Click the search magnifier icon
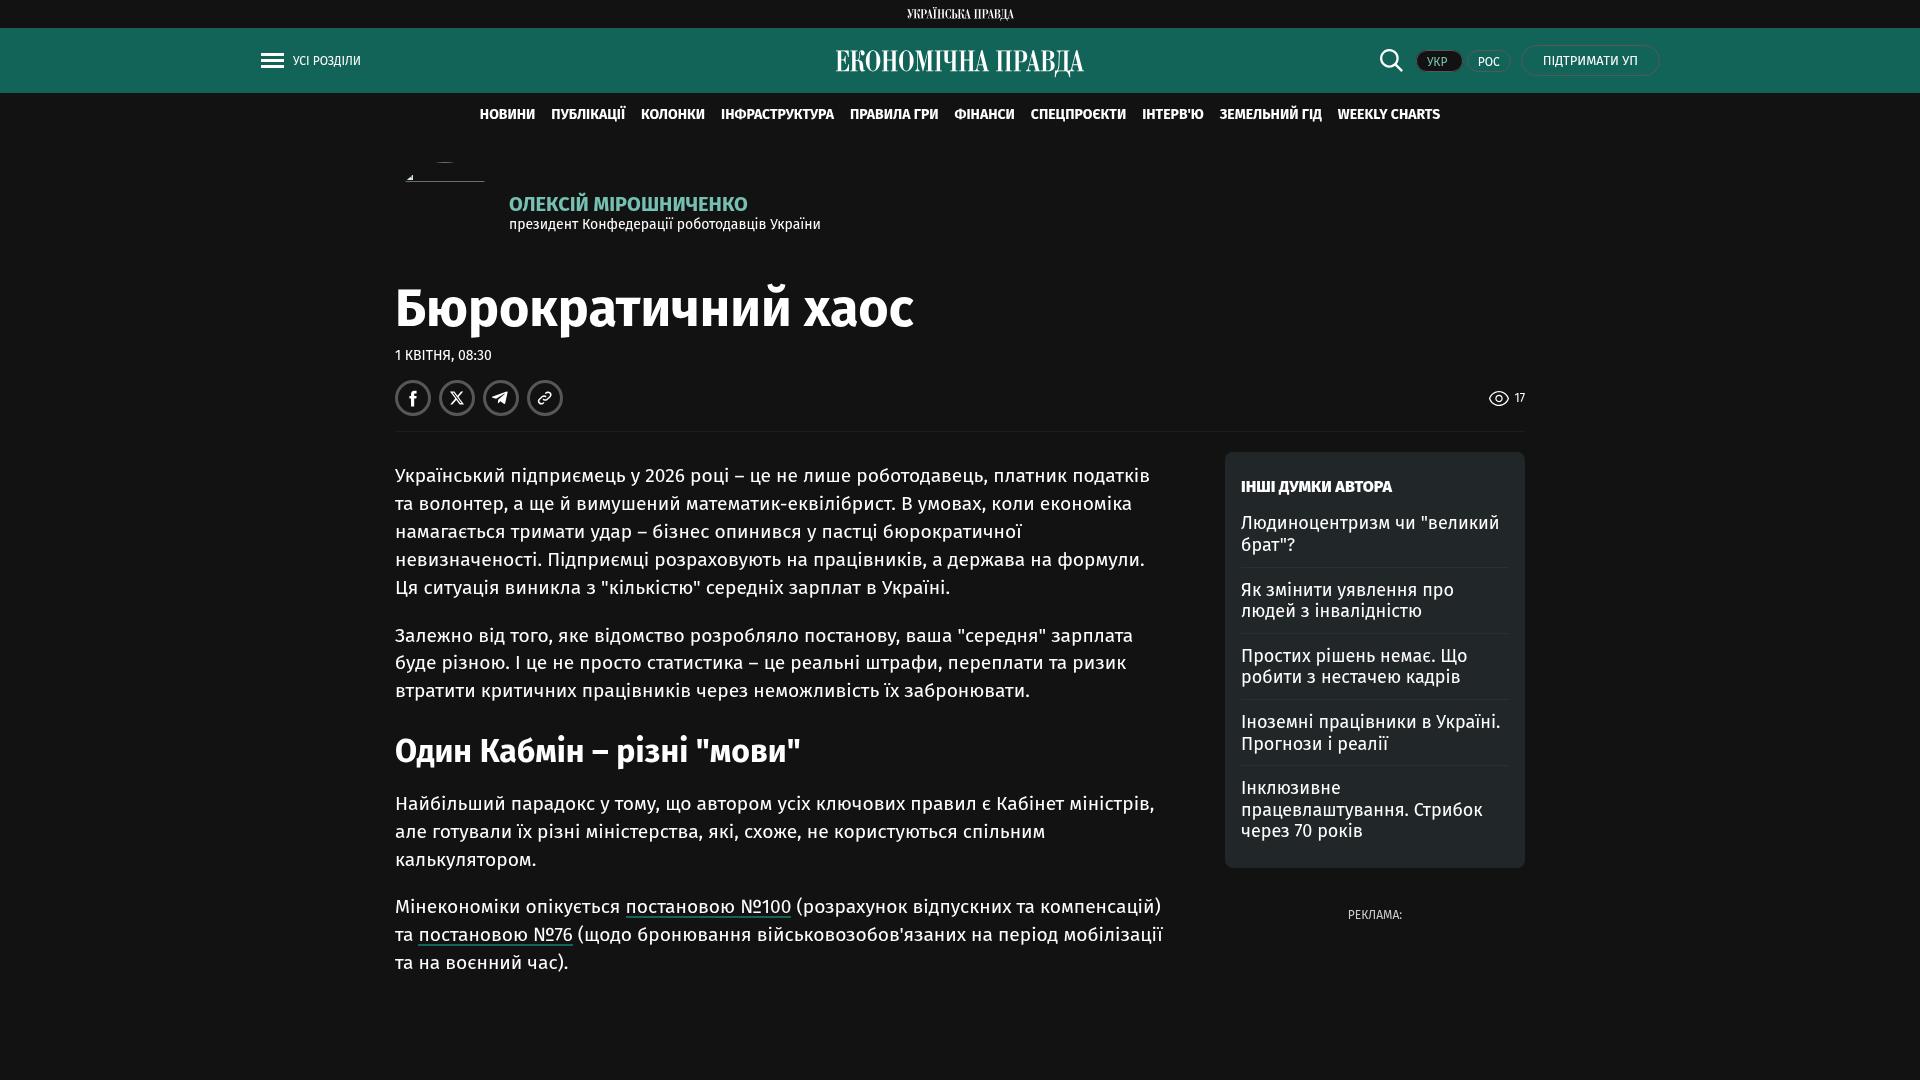 pos(1391,60)
